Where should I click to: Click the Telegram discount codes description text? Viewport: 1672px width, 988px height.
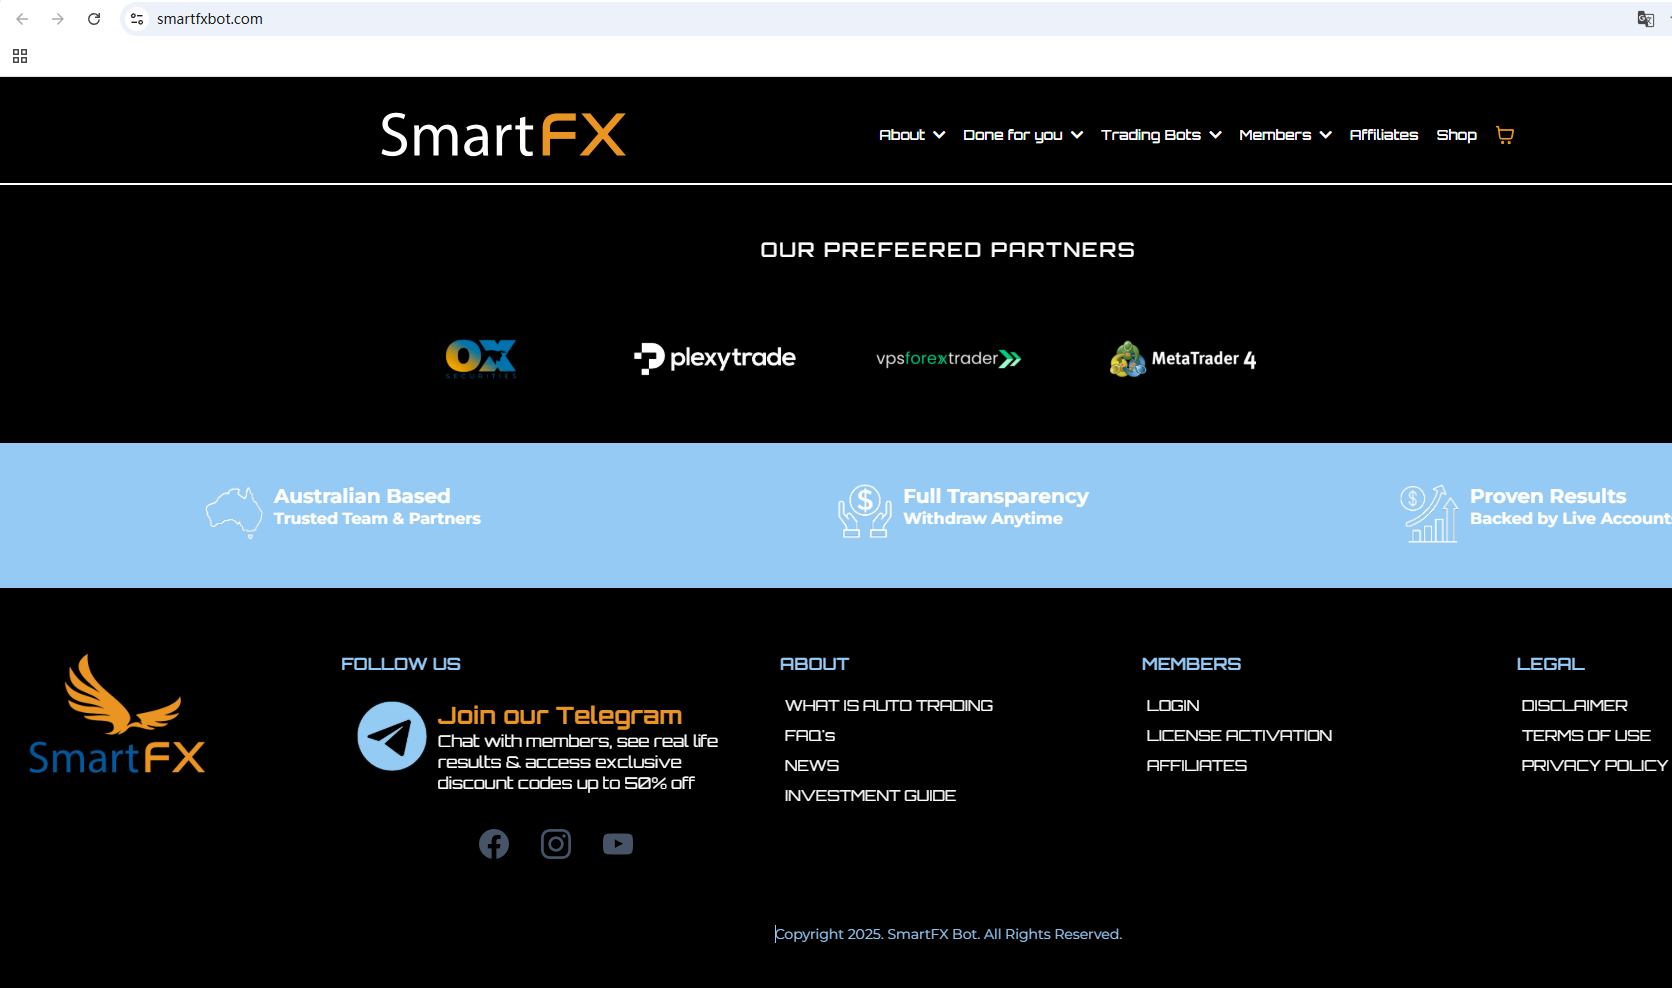point(578,762)
